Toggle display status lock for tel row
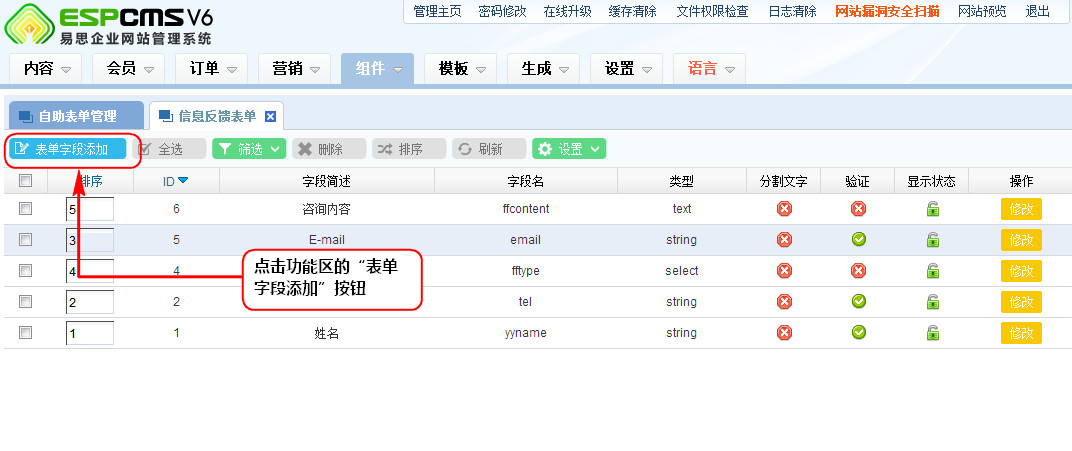 pos(932,302)
